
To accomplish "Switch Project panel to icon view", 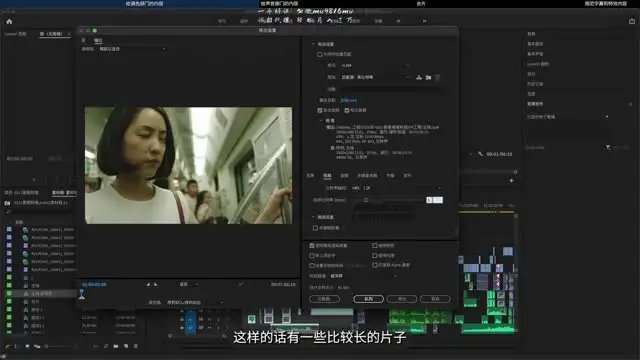I will 27,346.
